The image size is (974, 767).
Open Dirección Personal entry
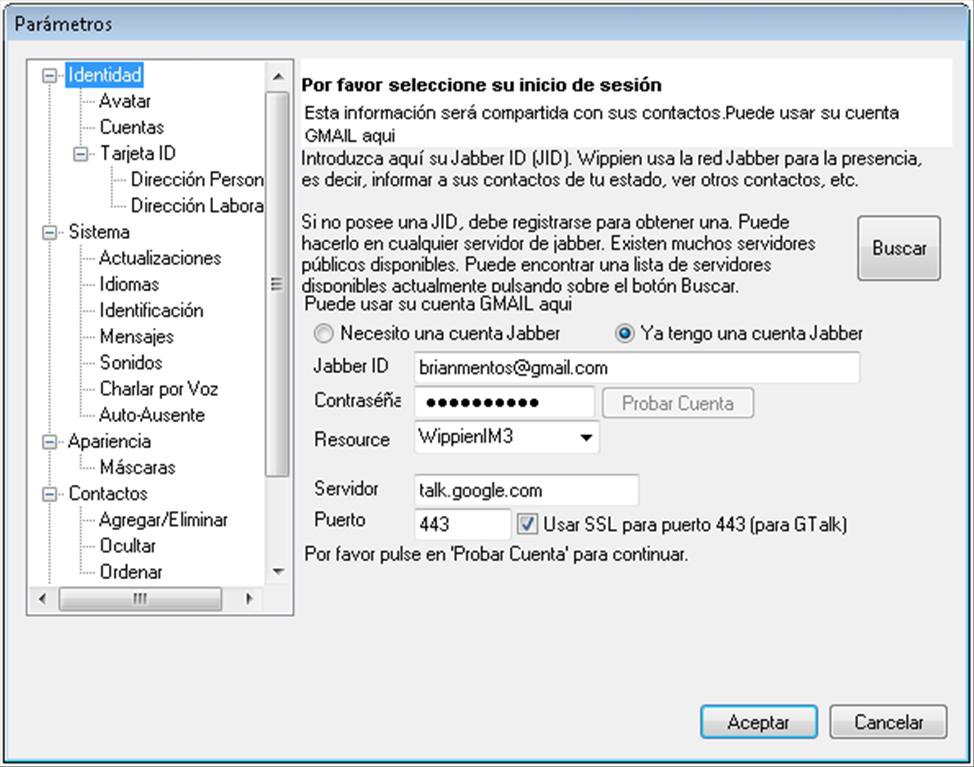197,179
